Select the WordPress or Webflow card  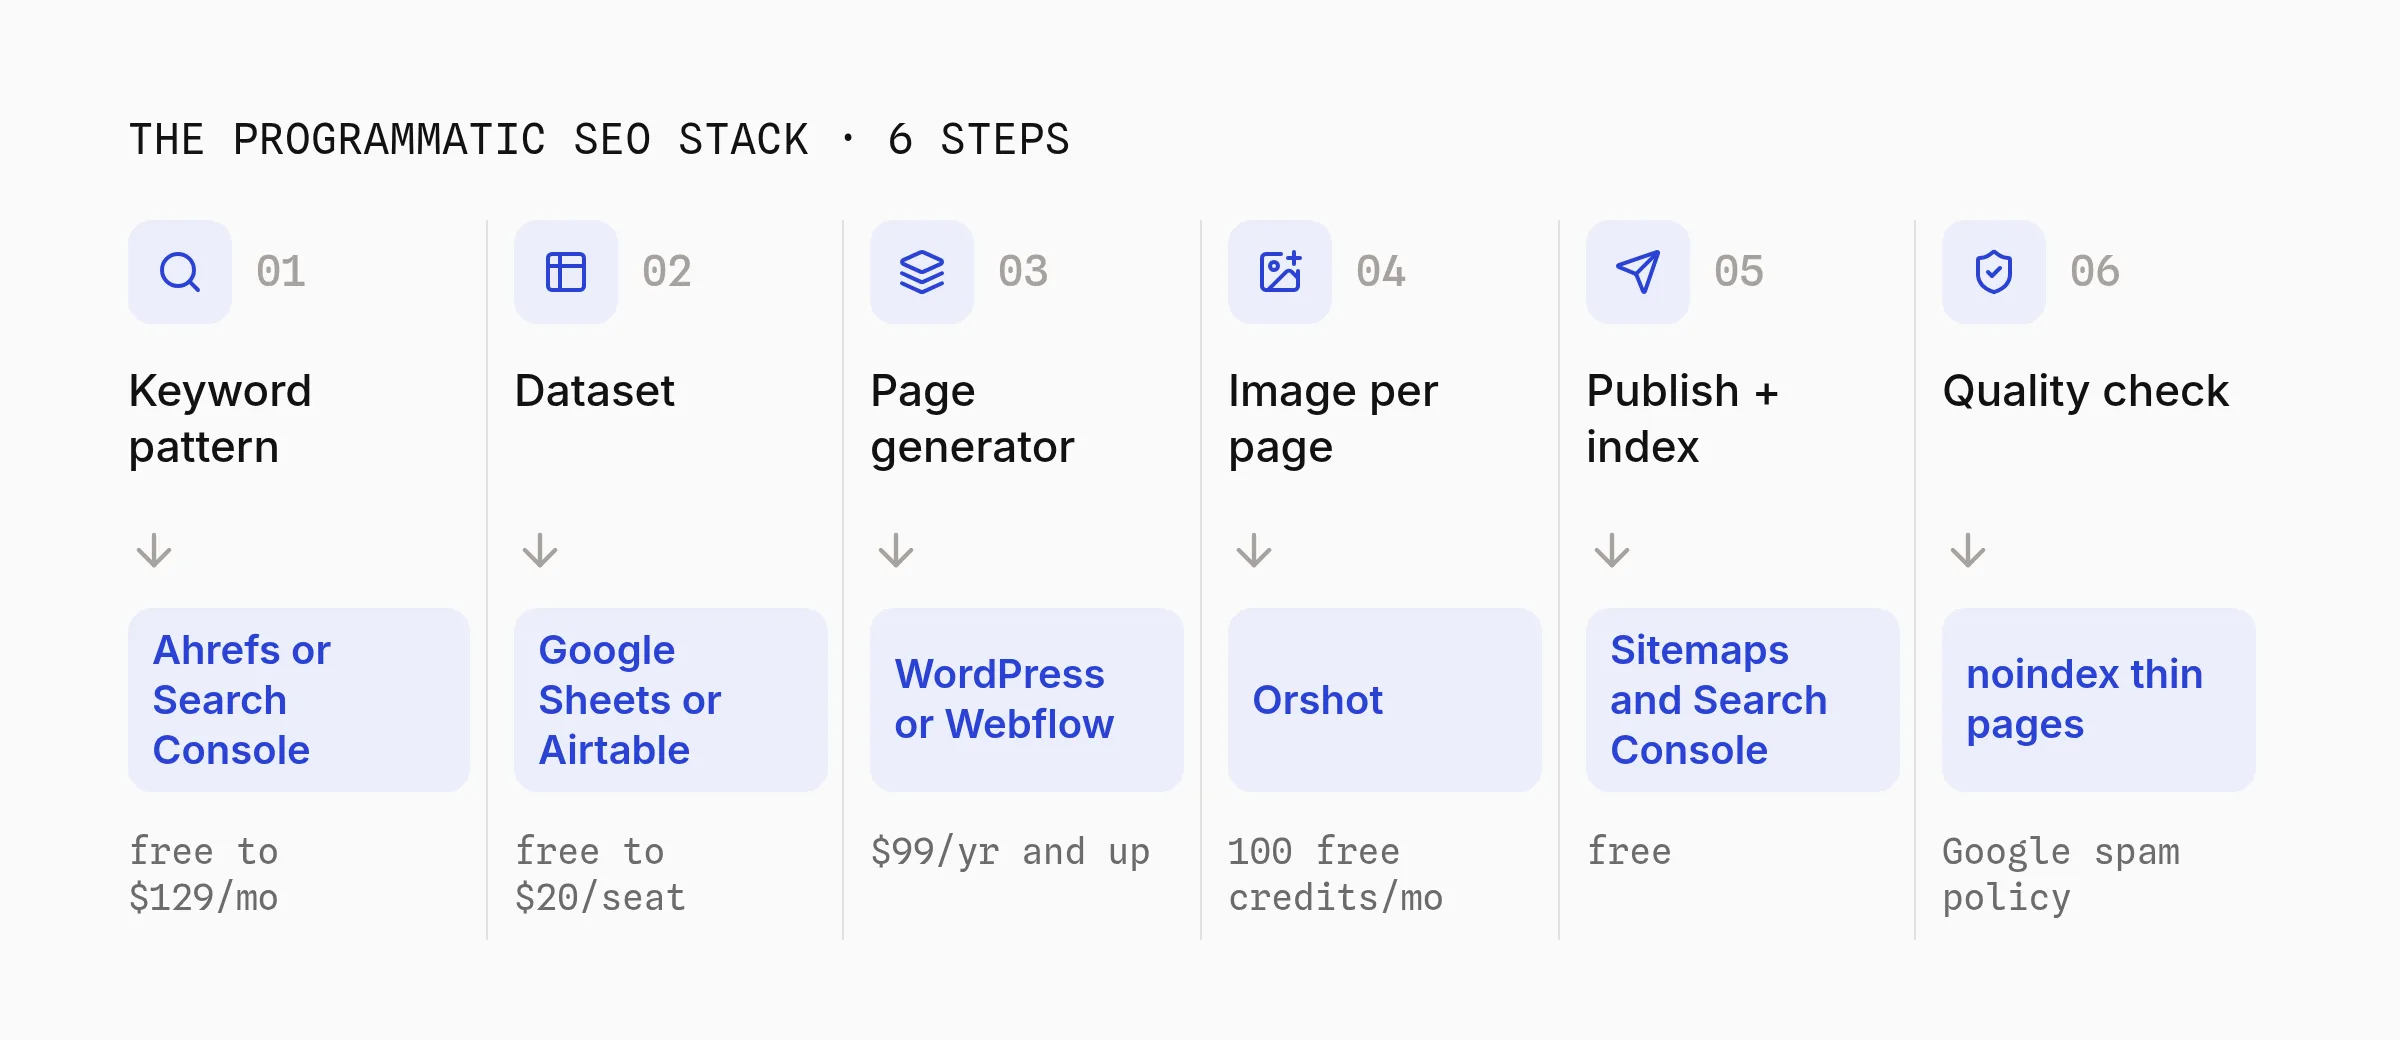pos(1027,700)
